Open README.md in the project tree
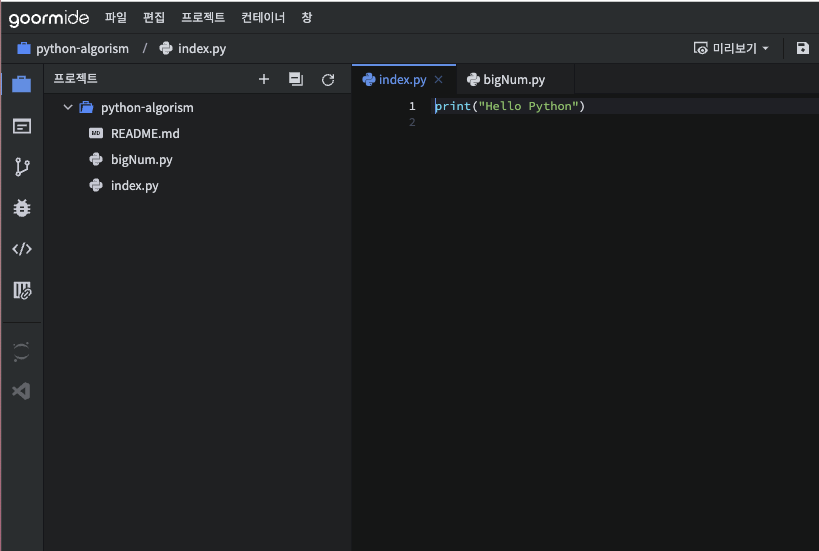The height and width of the screenshot is (551, 819). [x=145, y=134]
